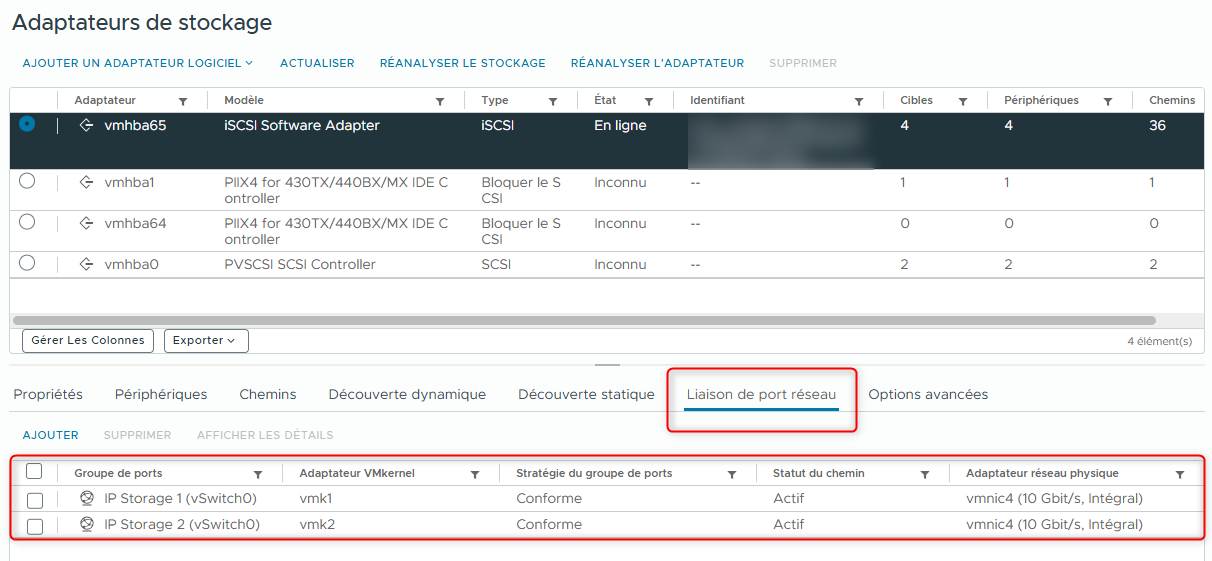Select the vmhba64 radio button

coord(27,222)
